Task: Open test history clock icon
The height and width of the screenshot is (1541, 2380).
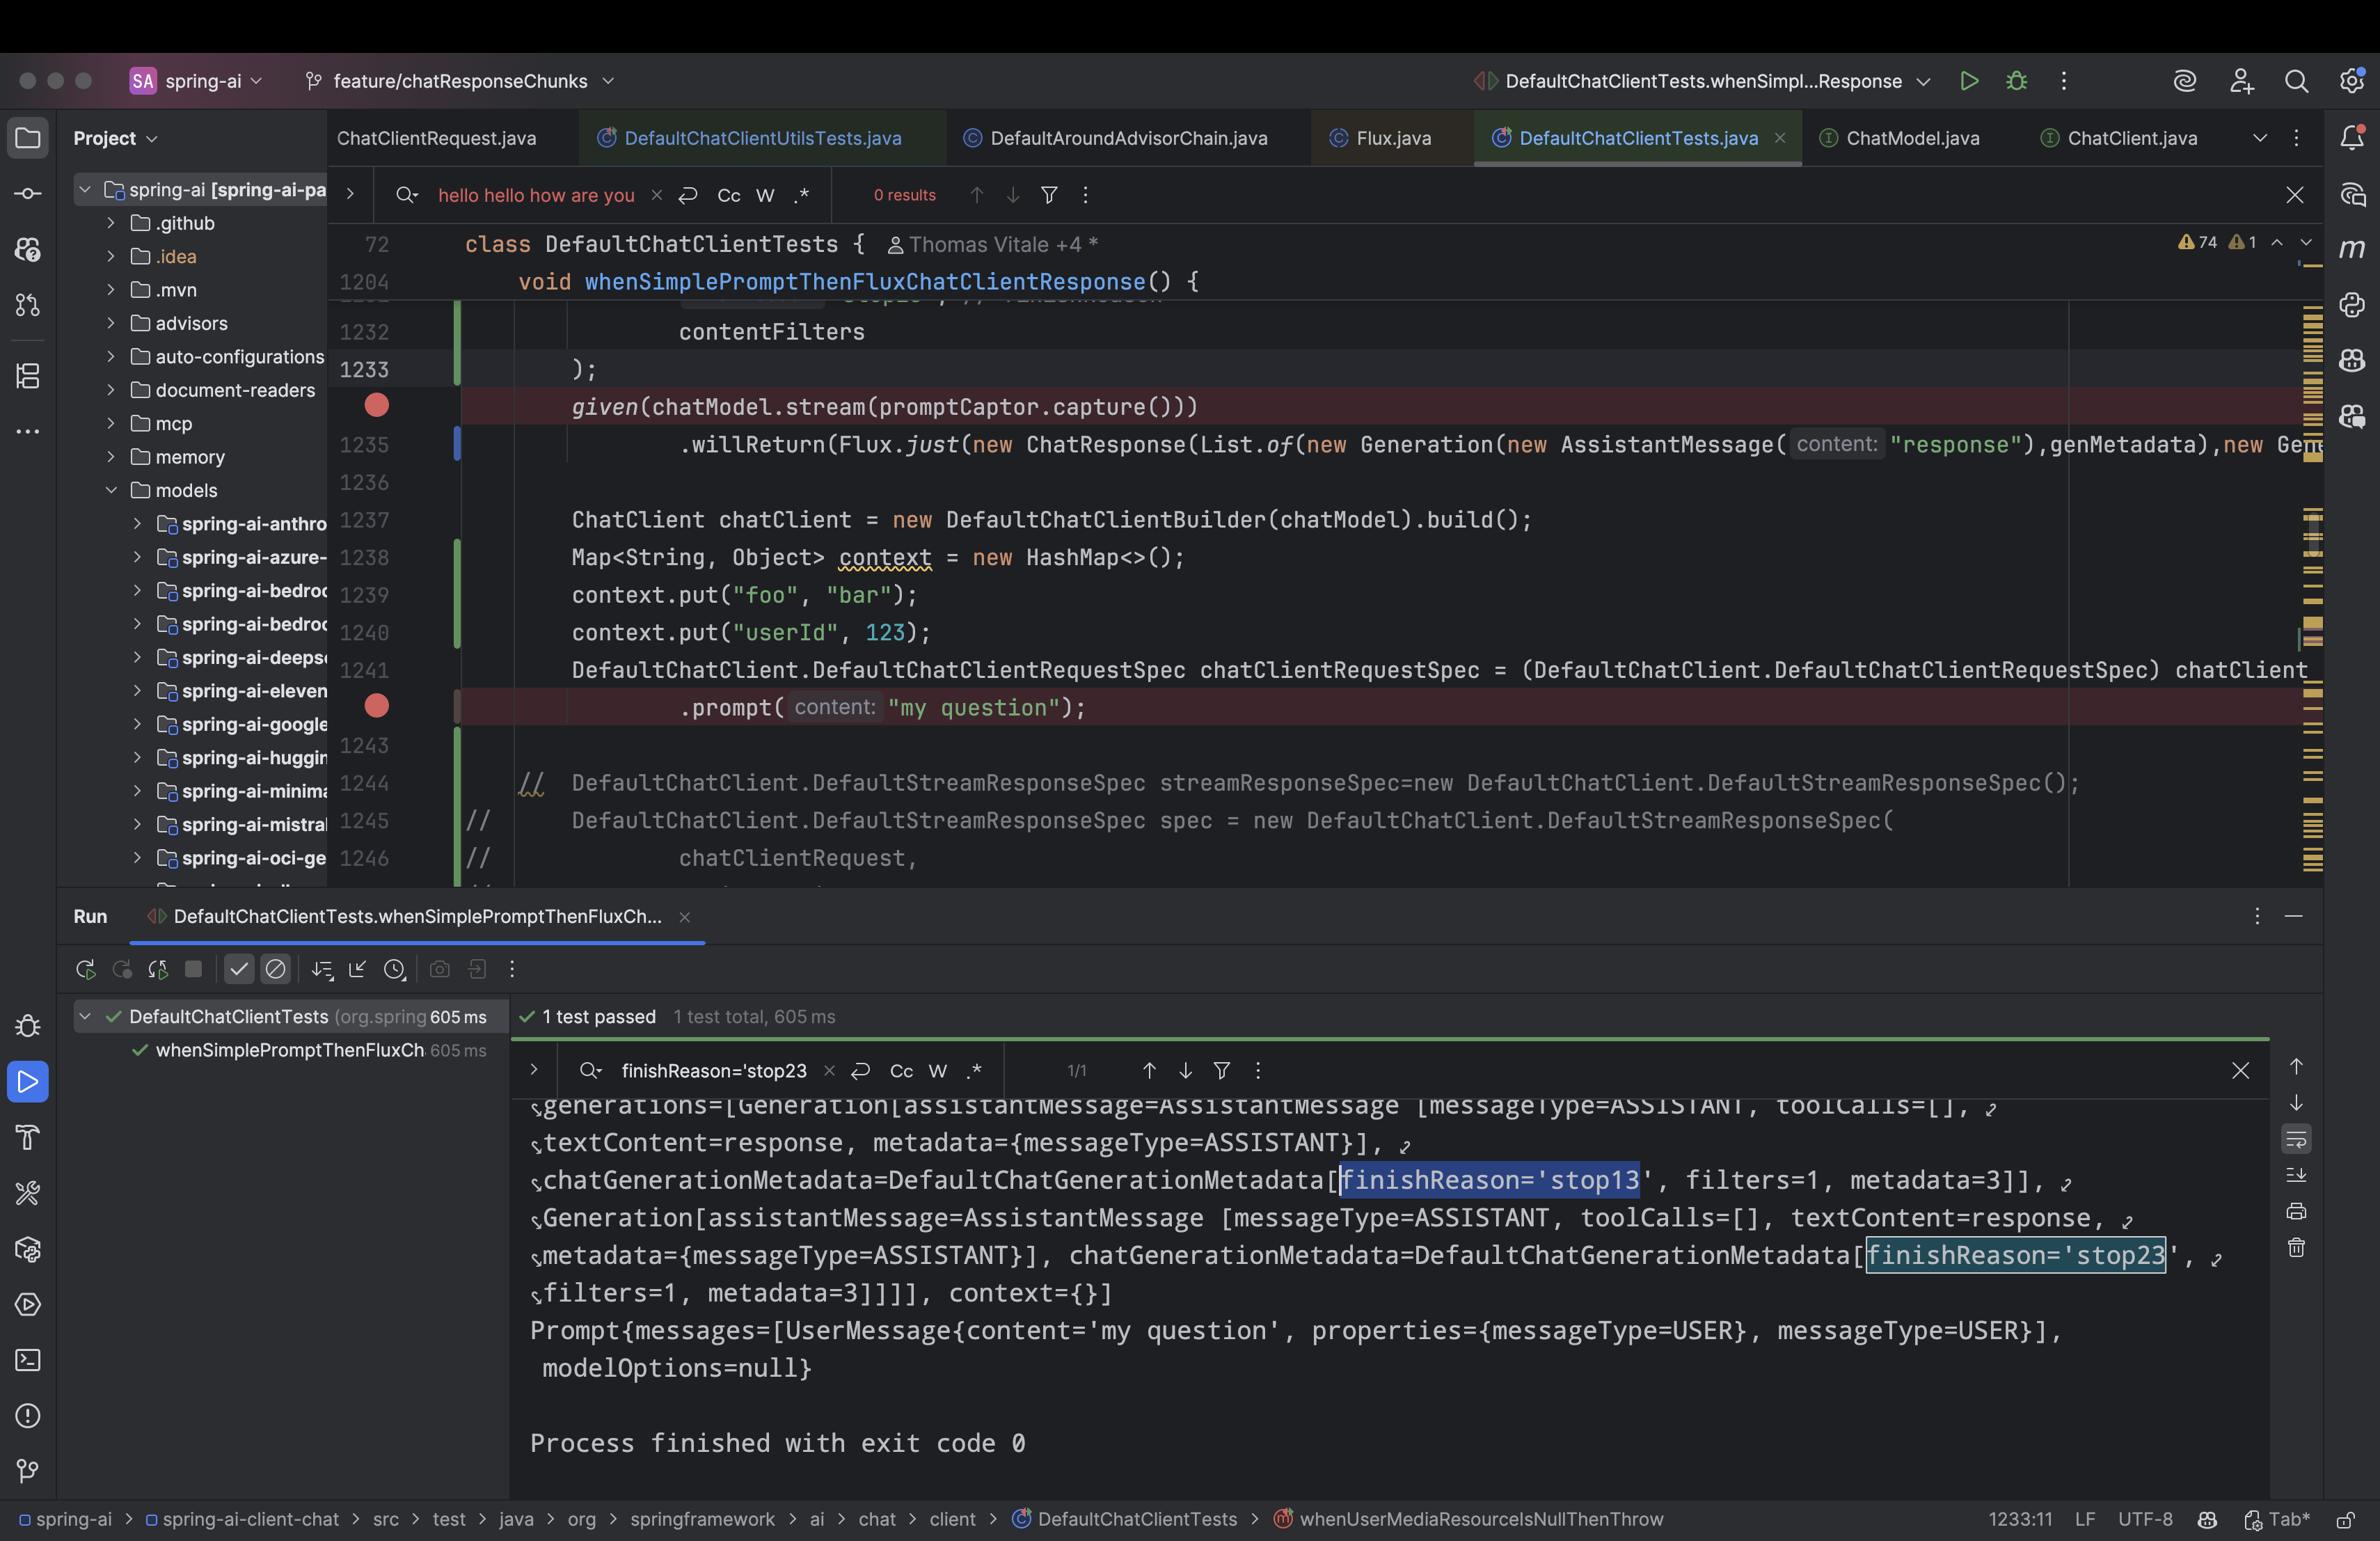Action: pyautogui.click(x=395, y=969)
